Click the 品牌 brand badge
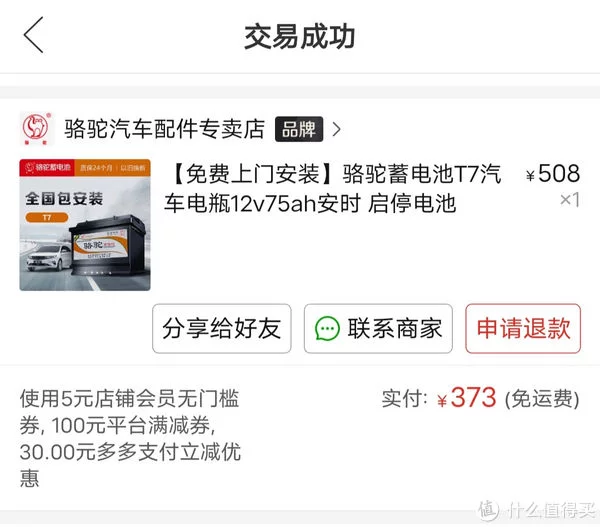The height and width of the screenshot is (527, 600). [x=299, y=129]
